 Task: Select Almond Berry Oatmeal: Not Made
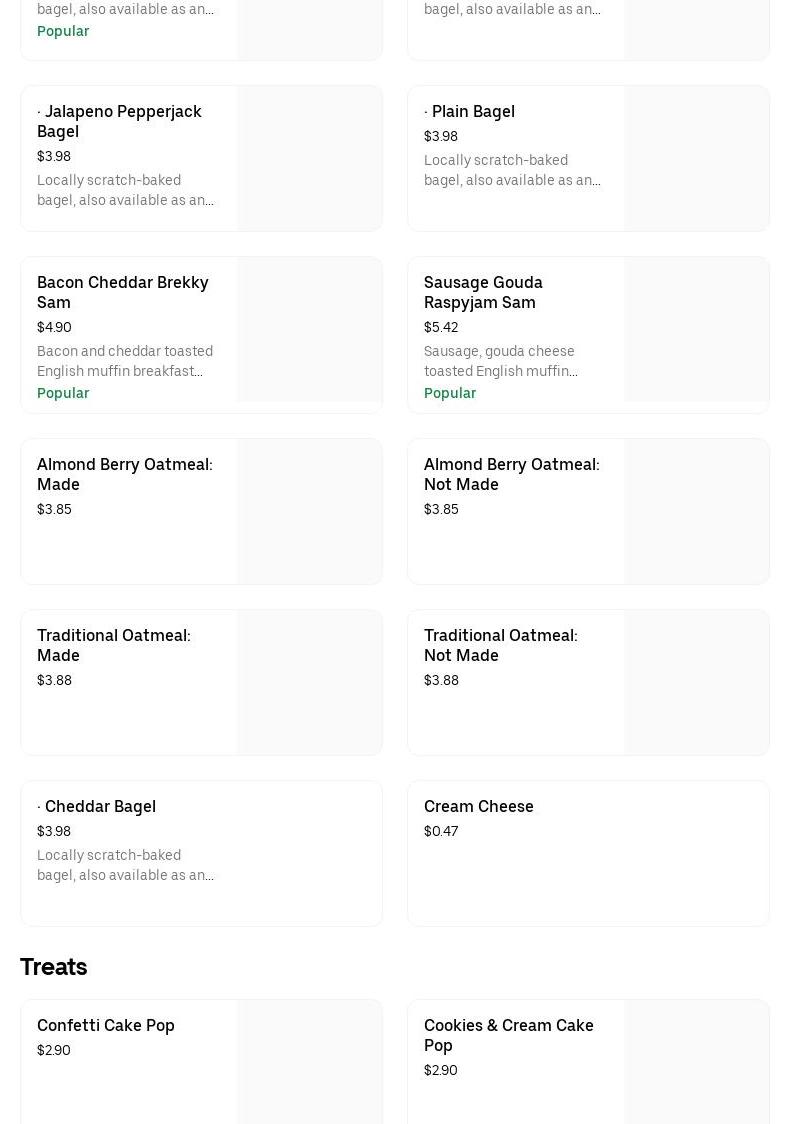pos(511,474)
